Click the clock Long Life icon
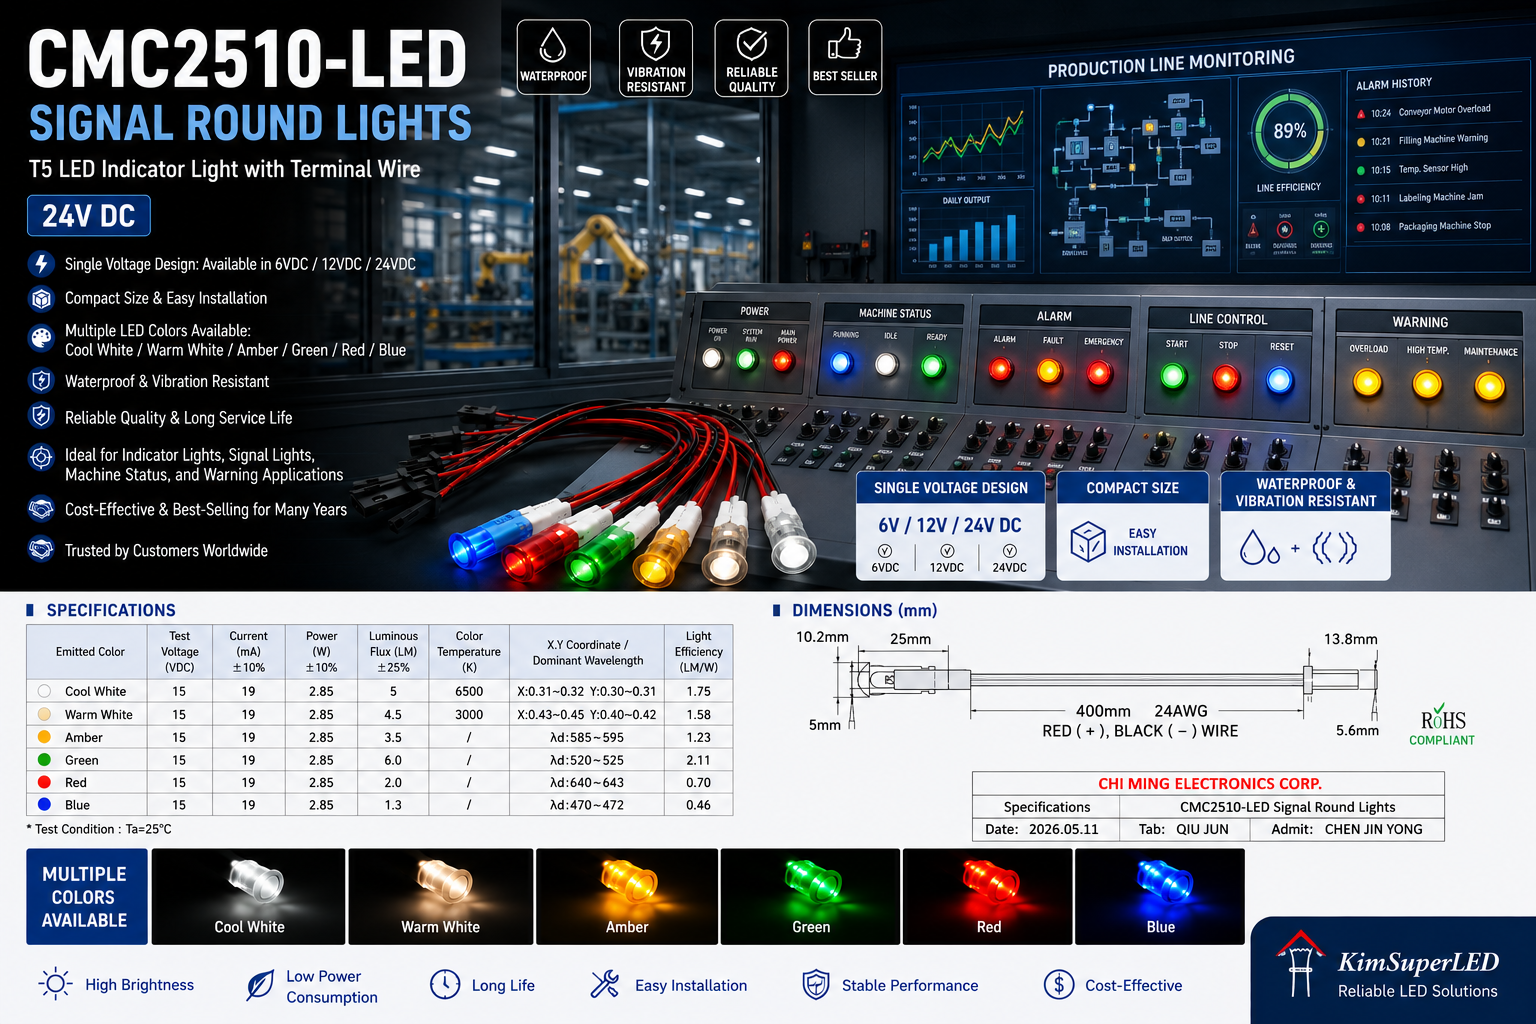Image resolution: width=1536 pixels, height=1024 pixels. (445, 984)
